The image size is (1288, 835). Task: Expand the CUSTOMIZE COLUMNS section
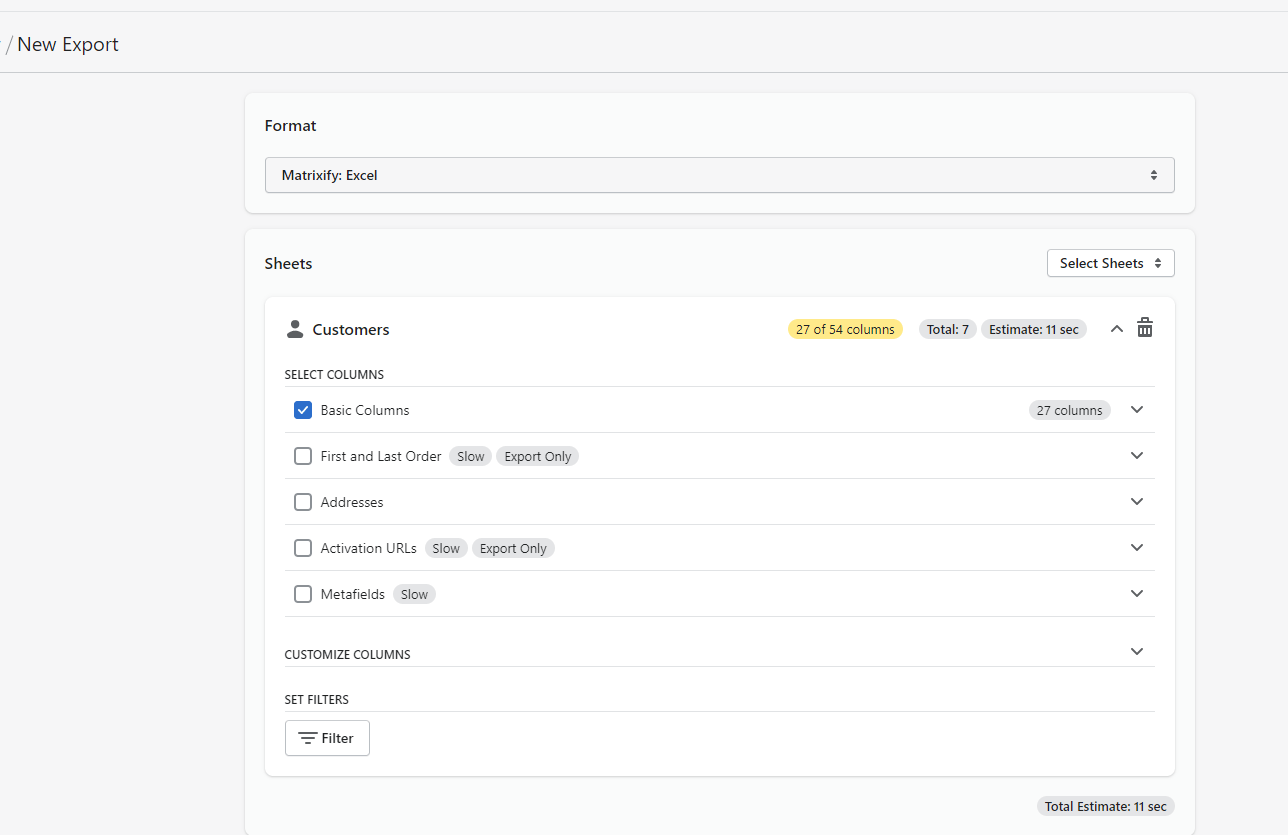pos(1137,651)
